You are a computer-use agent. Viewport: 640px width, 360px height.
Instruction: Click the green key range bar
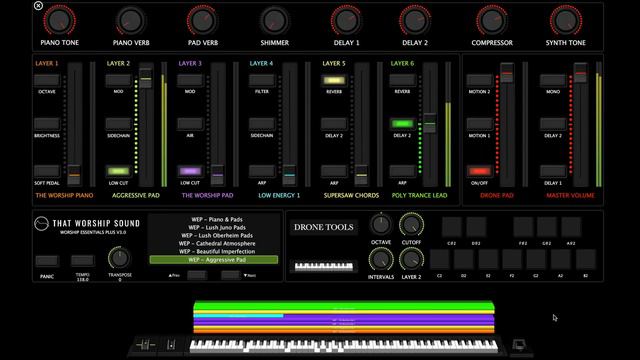tap(344, 305)
